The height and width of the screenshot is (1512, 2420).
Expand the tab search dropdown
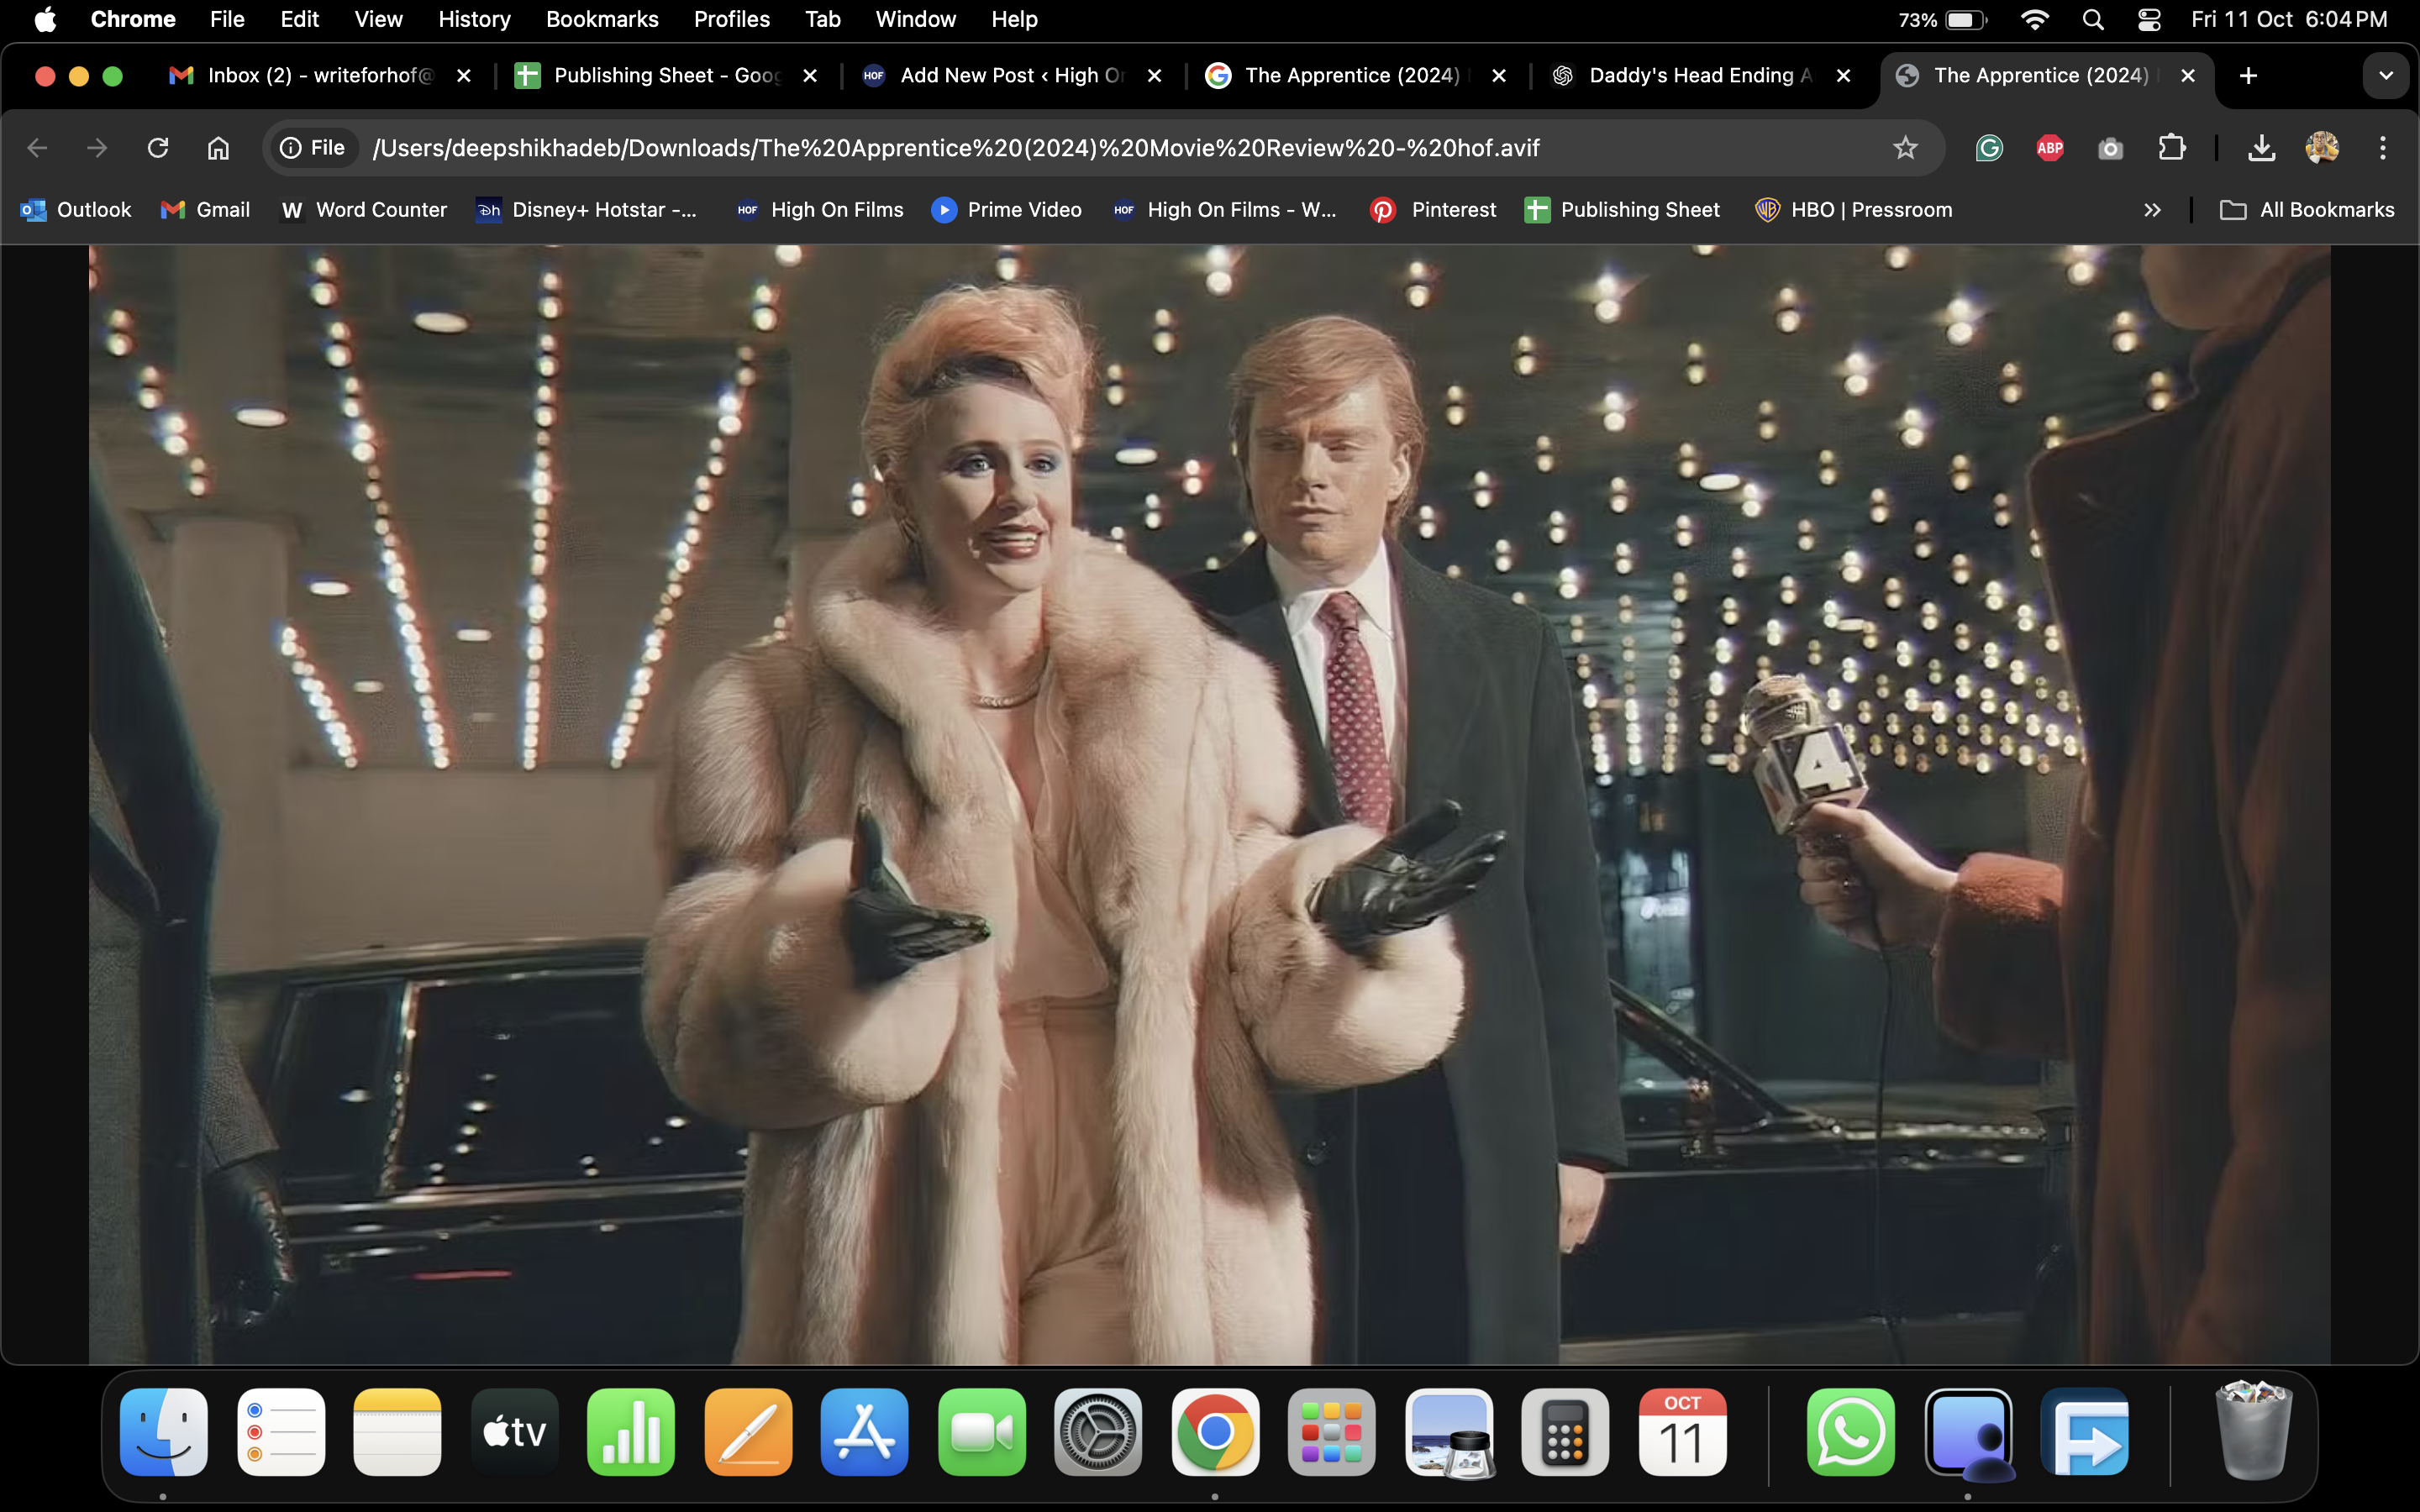(x=2386, y=76)
